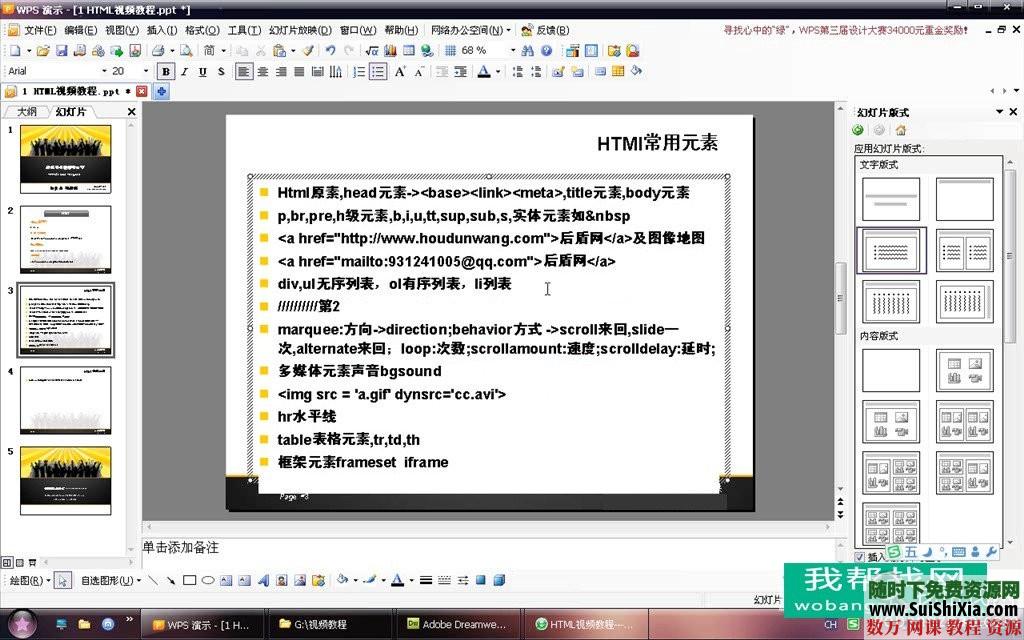
Task: Open Print Preview magnifier icon
Action: pos(186,50)
